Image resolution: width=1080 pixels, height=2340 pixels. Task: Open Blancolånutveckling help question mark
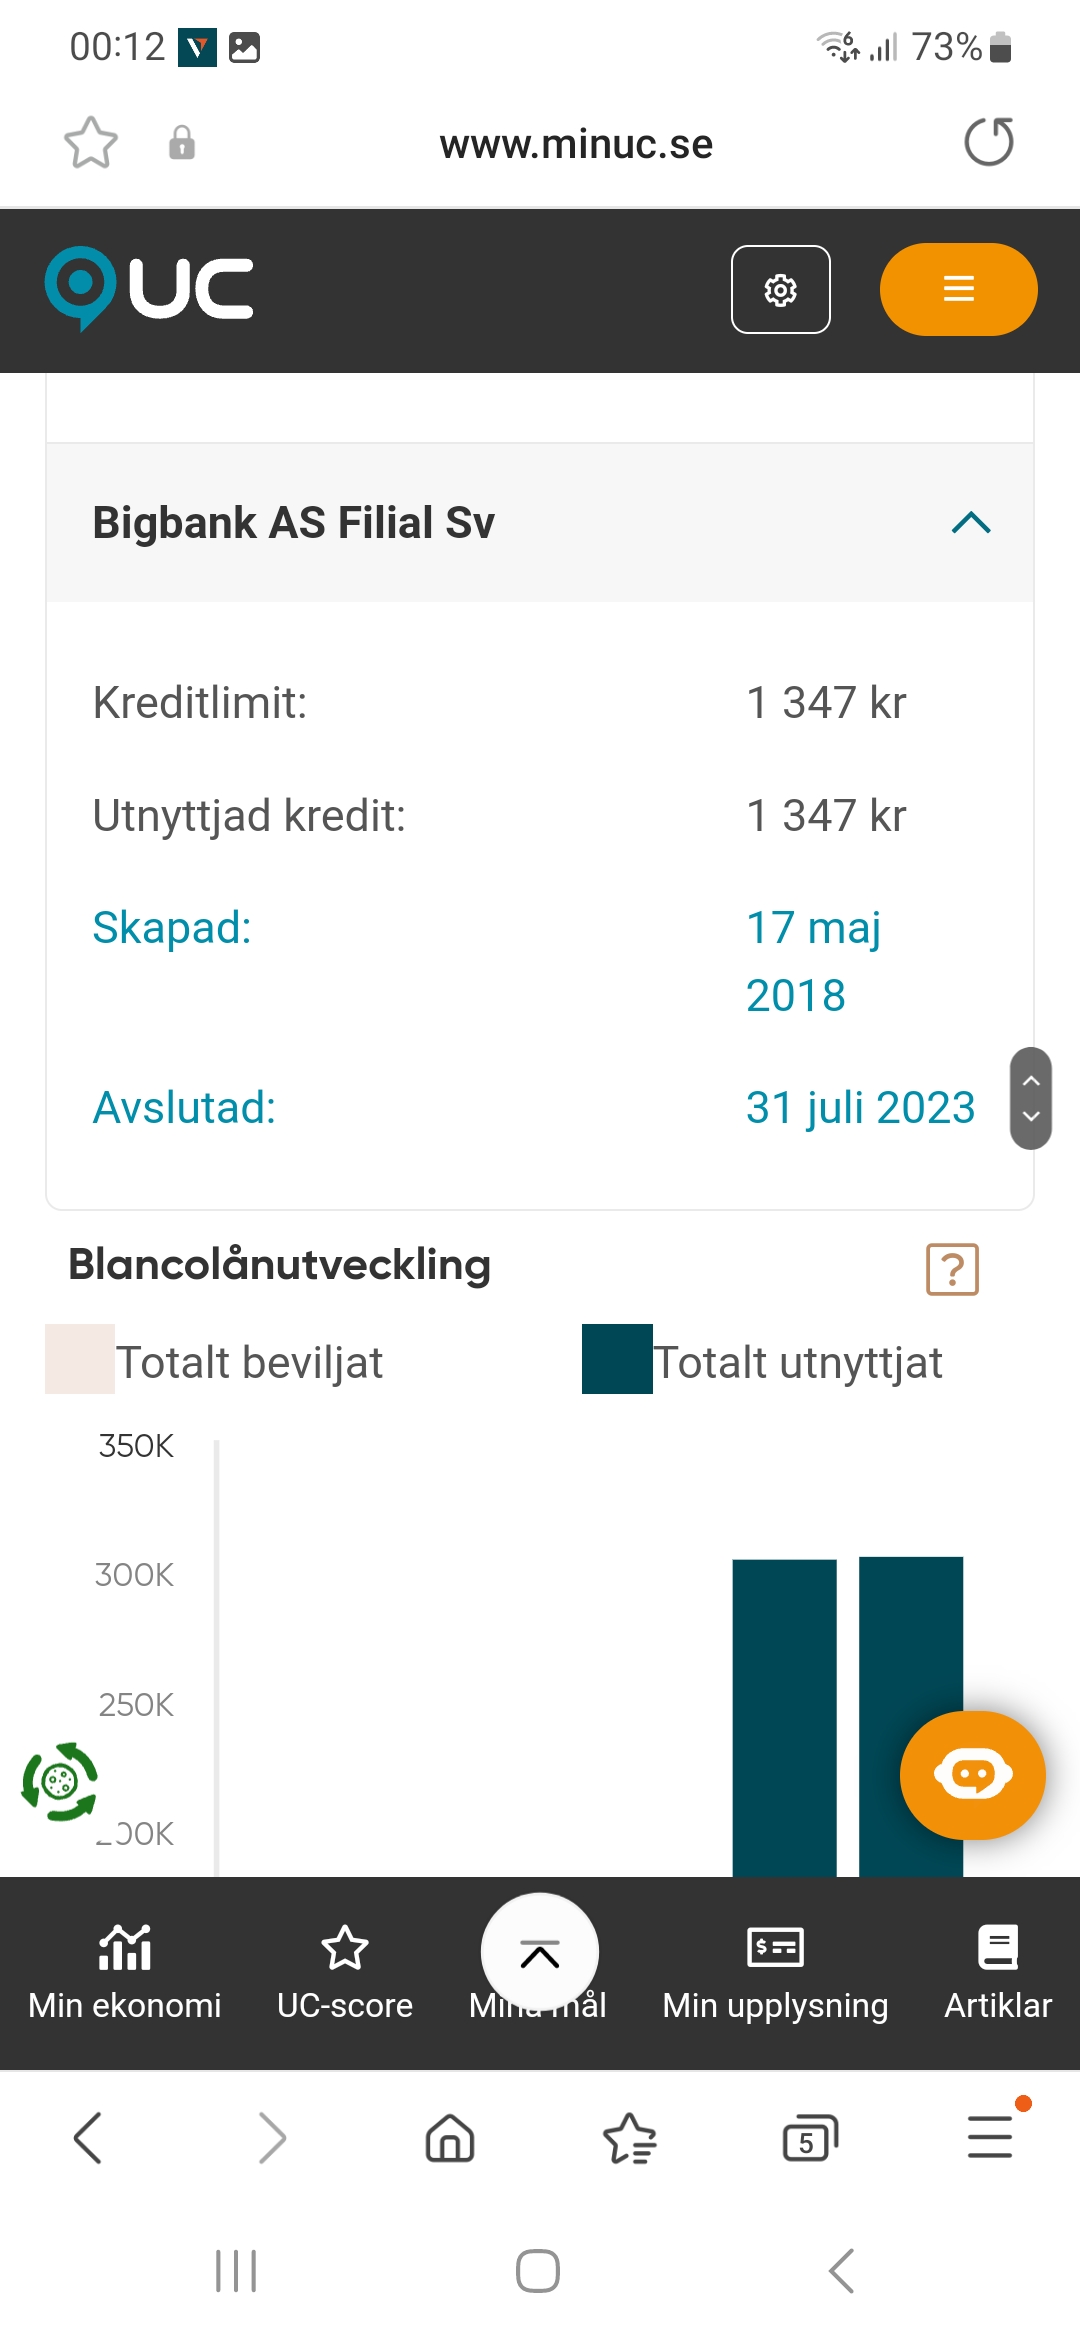(952, 1270)
